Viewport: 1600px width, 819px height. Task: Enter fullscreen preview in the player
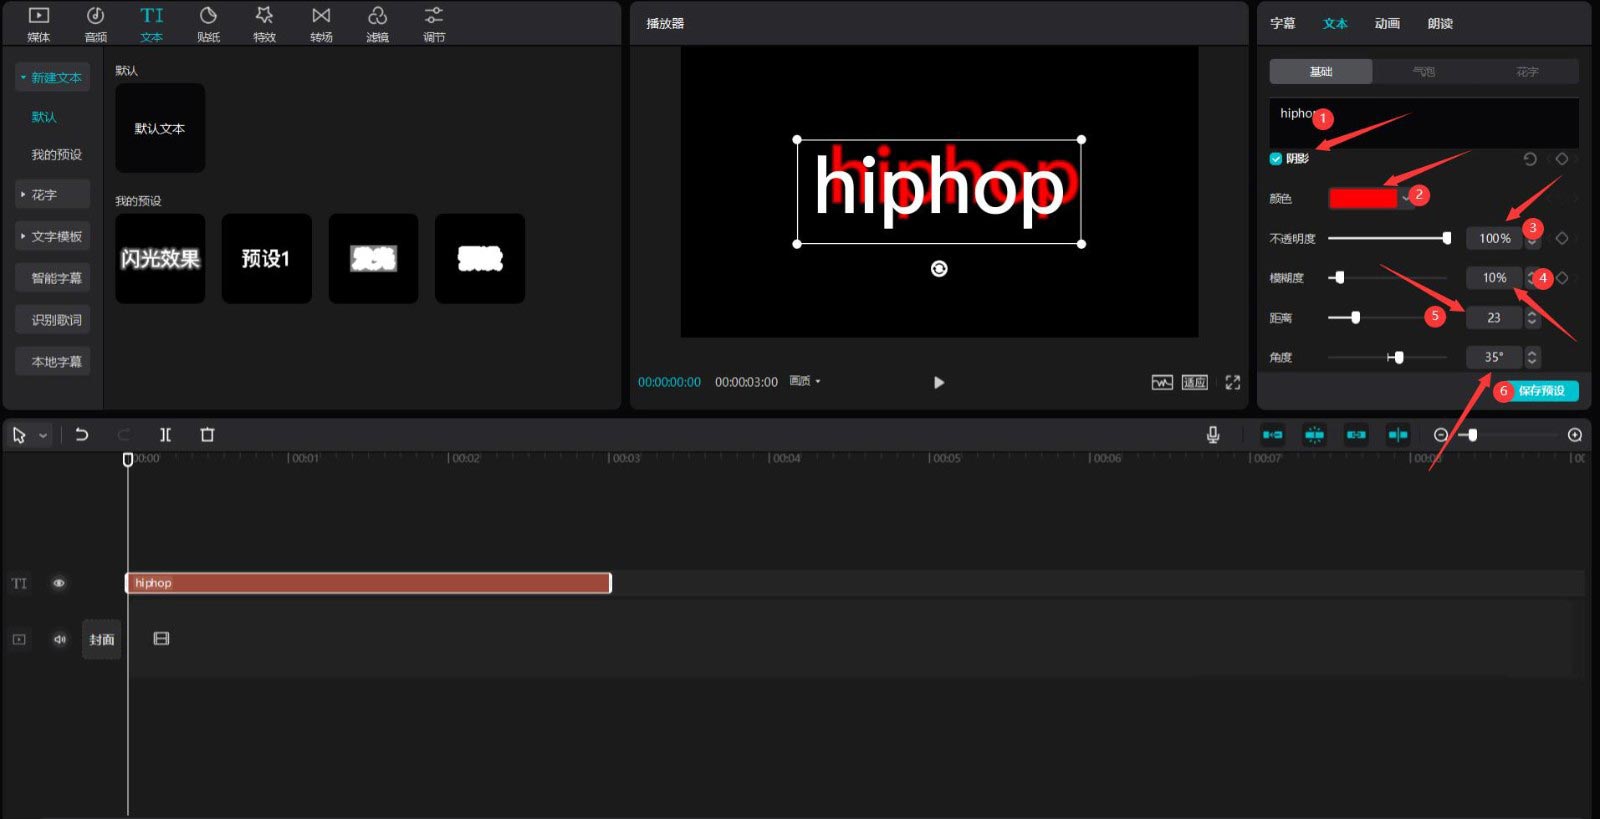point(1232,382)
